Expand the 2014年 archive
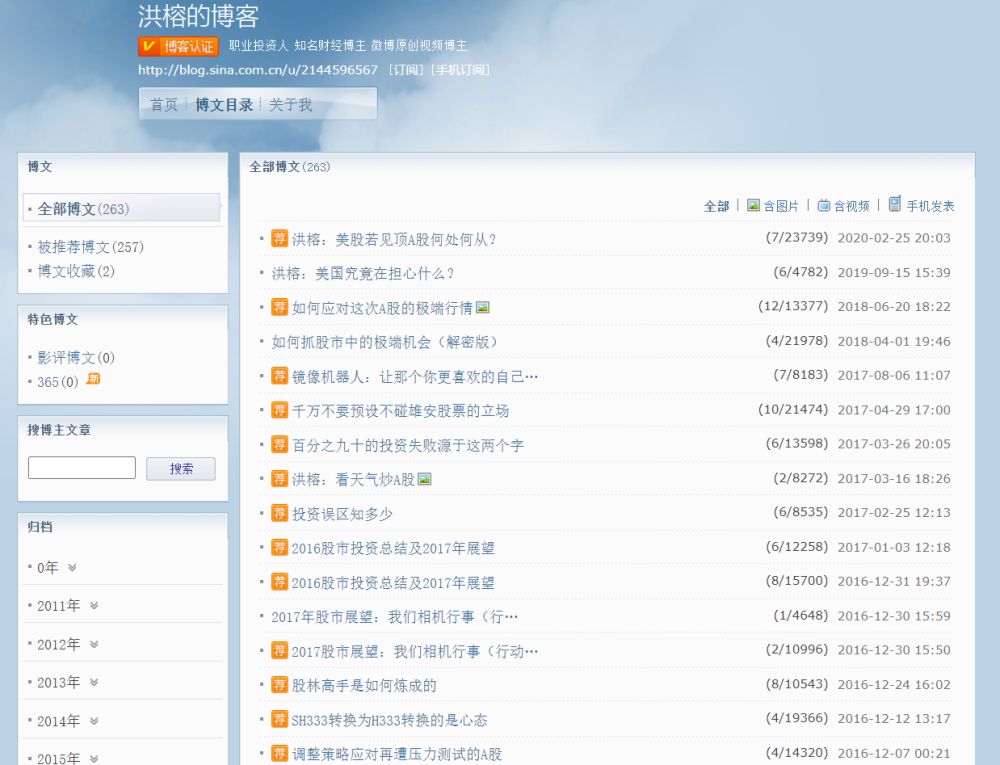 pos(94,721)
